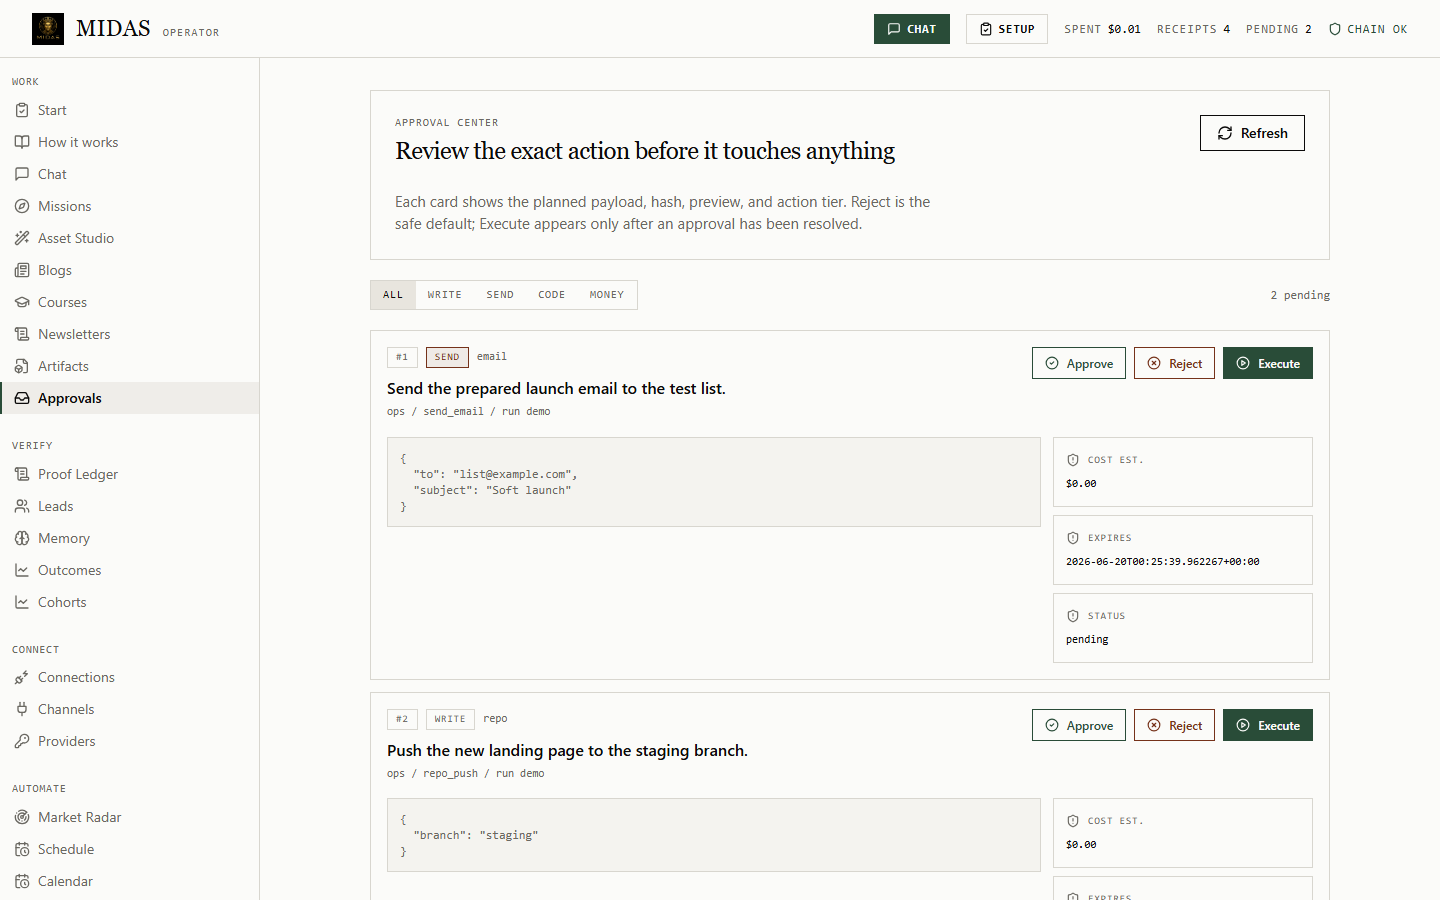Select the ALL filter tab
Image resolution: width=1440 pixels, height=900 pixels.
click(393, 295)
